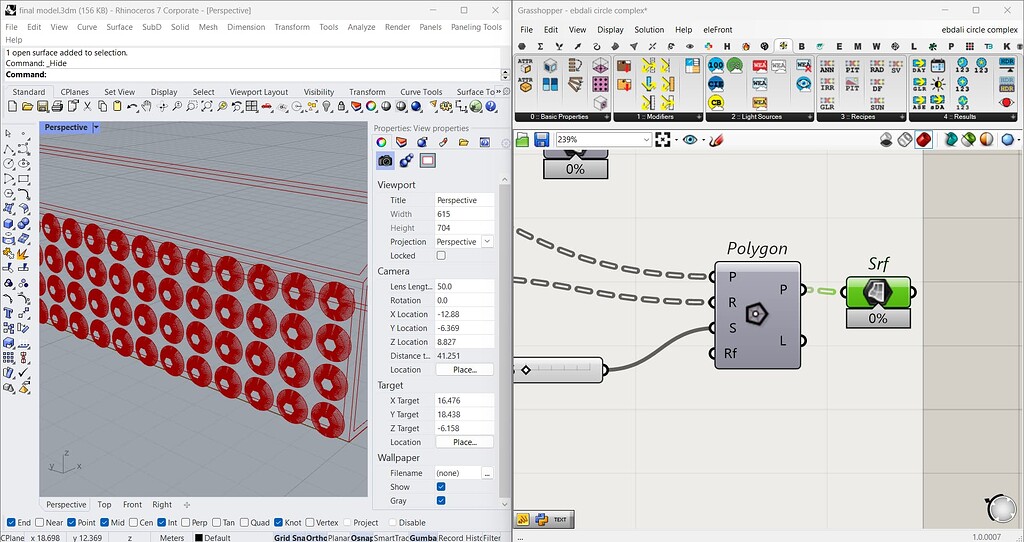
Task: Switch to the Top viewport tab
Action: point(104,504)
